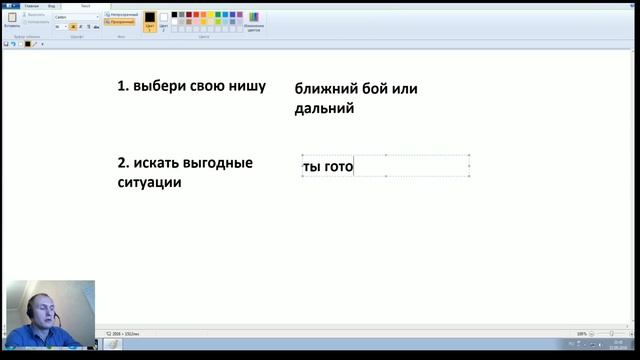Select Непрозрачный (Opaque) background option
This screenshot has width=640, height=360.
122,15
